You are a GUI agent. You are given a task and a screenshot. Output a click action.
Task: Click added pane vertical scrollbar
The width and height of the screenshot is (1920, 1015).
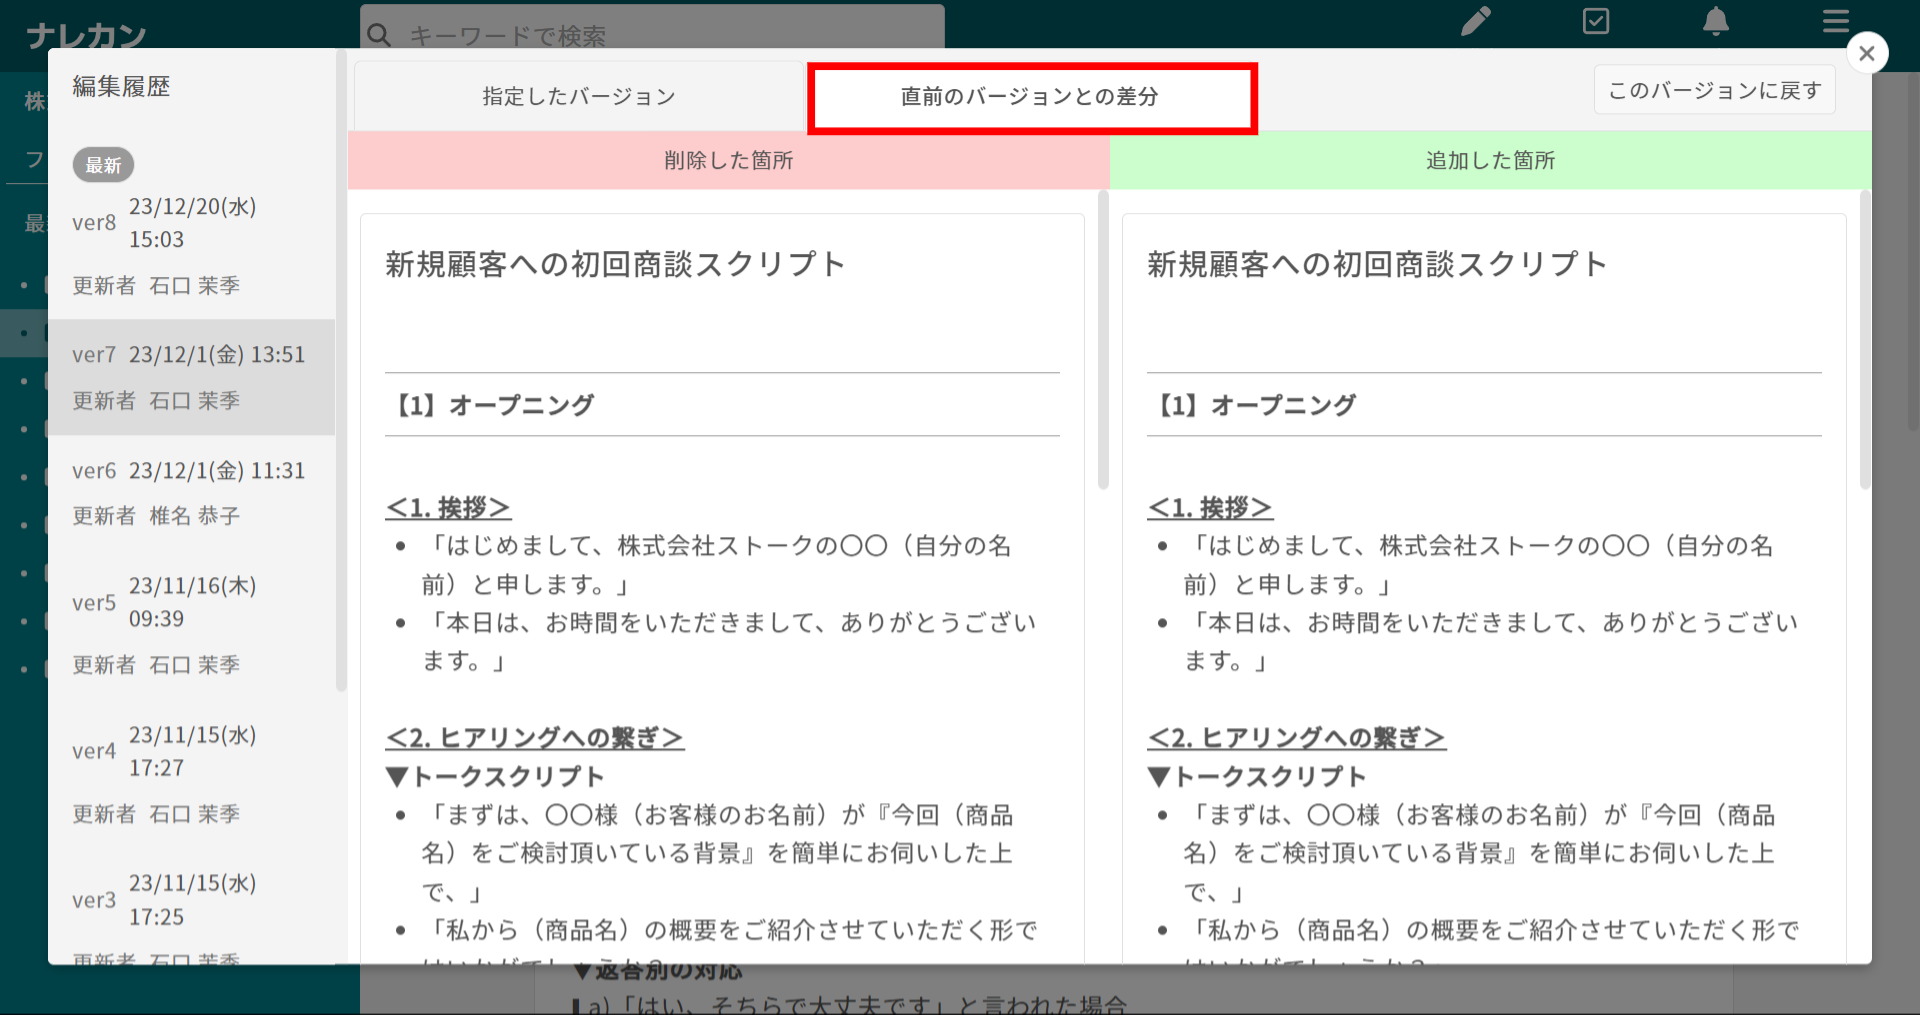coord(1865,340)
